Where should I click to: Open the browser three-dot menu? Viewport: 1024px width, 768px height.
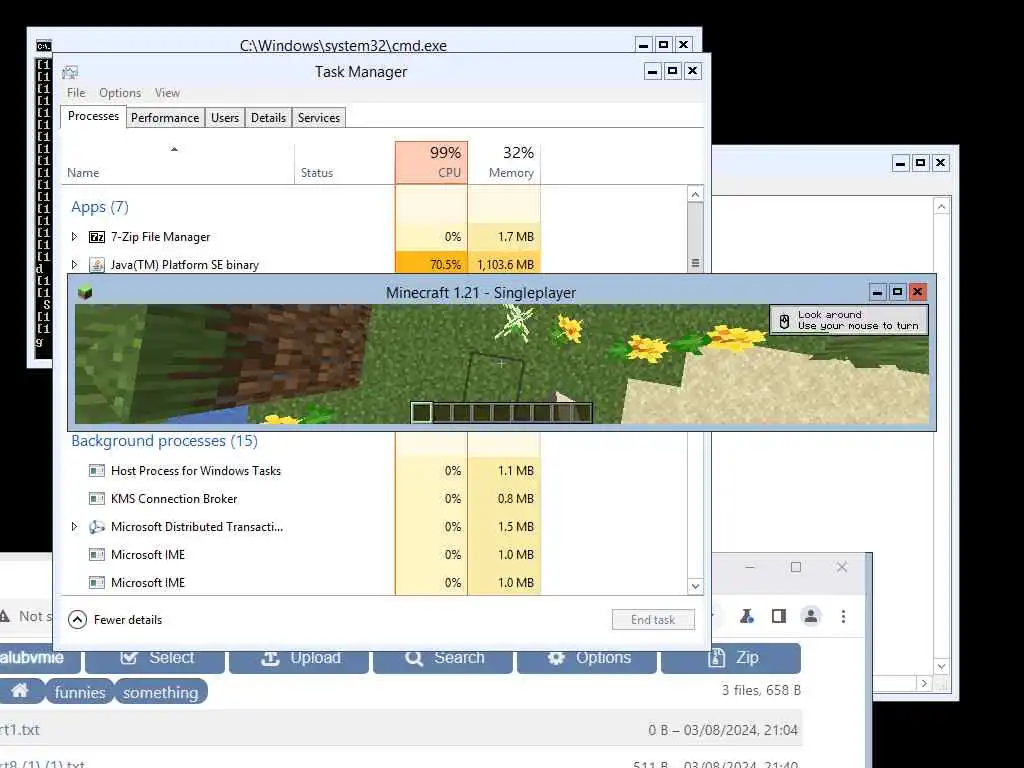click(844, 616)
